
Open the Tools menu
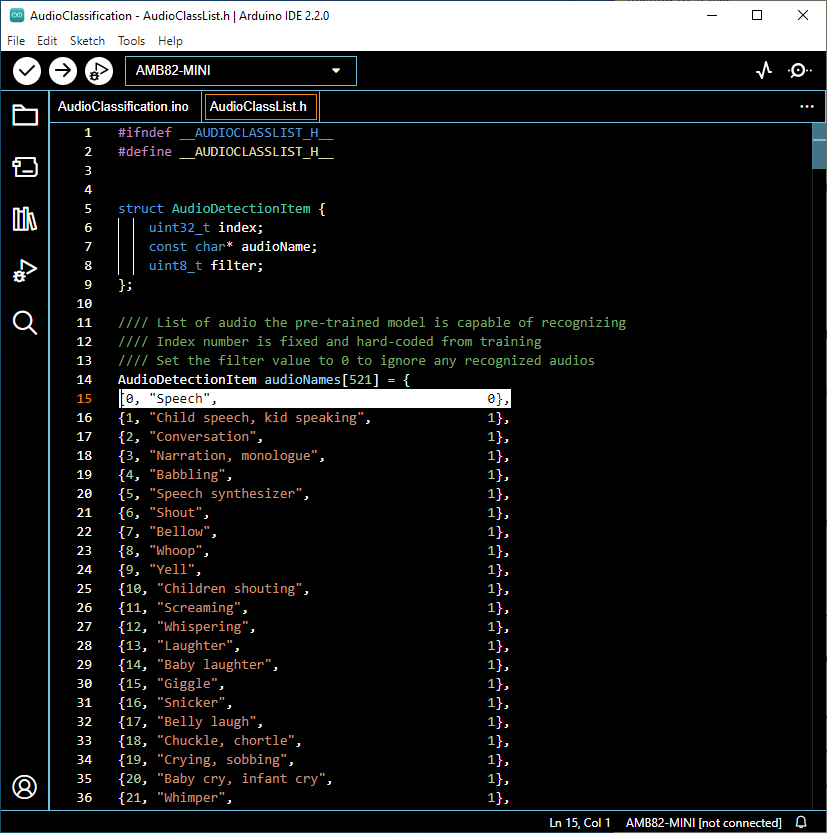click(131, 41)
